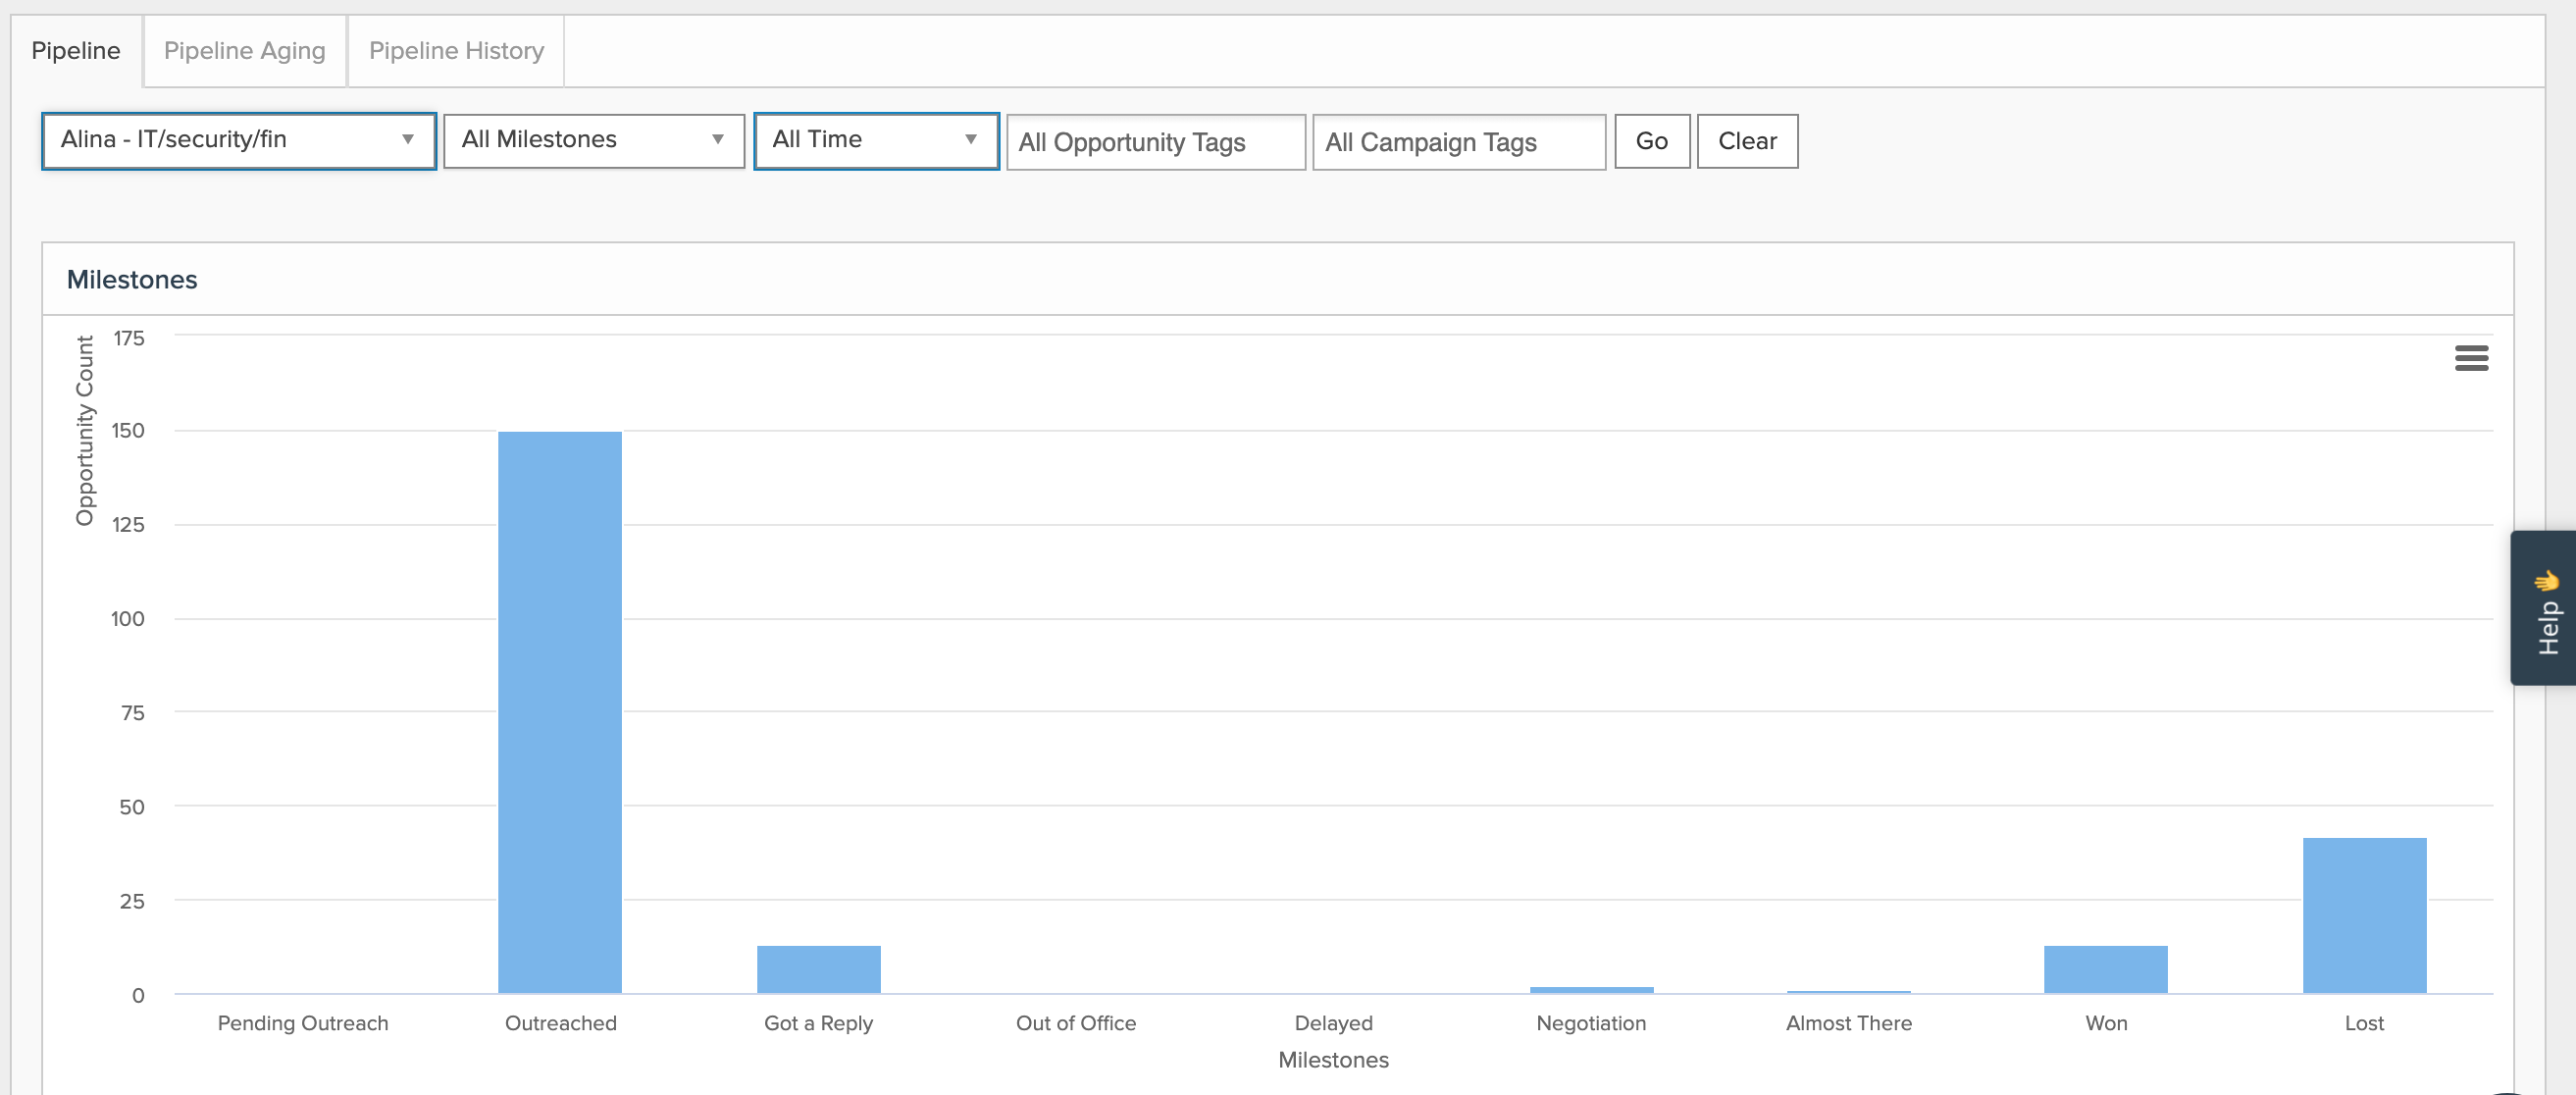Viewport: 2576px width, 1095px height.
Task: Click the Negotiation axis label
Action: coord(1591,1023)
